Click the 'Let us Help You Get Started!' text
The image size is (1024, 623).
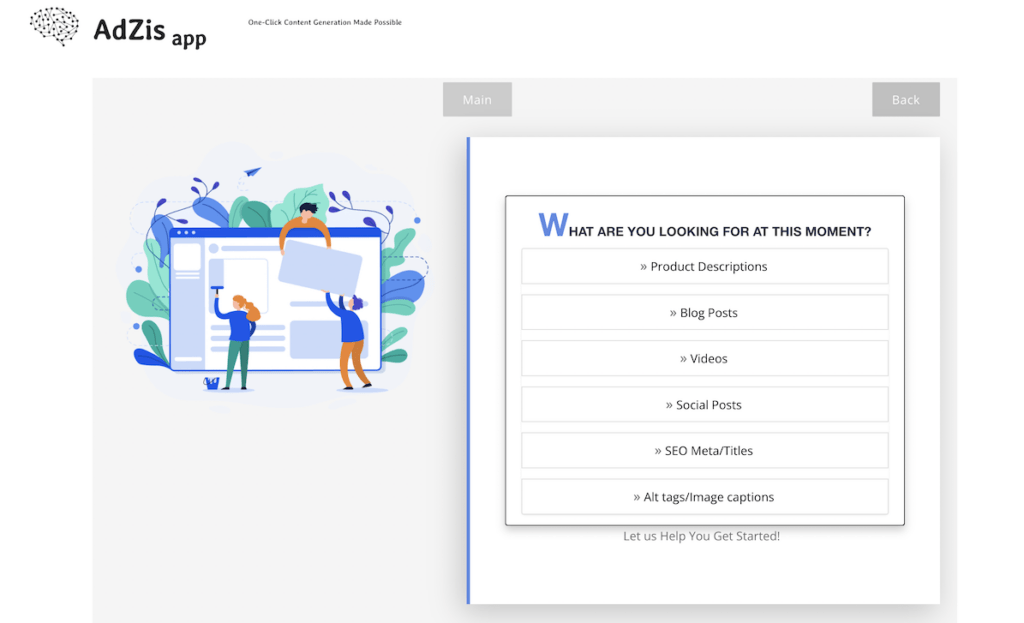[x=701, y=536]
